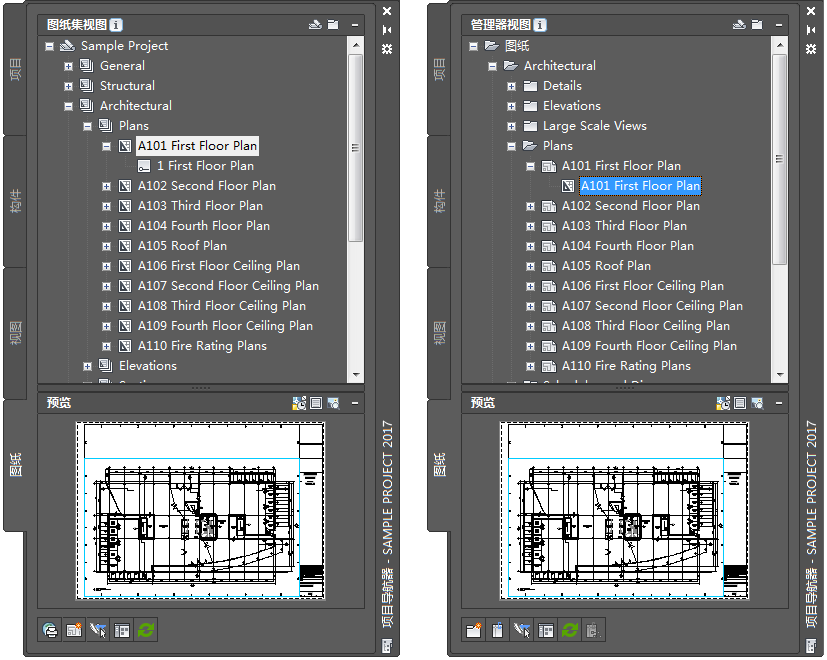
Task: Click the explorer folder icon in the 管理器视图 header
Action: (757, 25)
